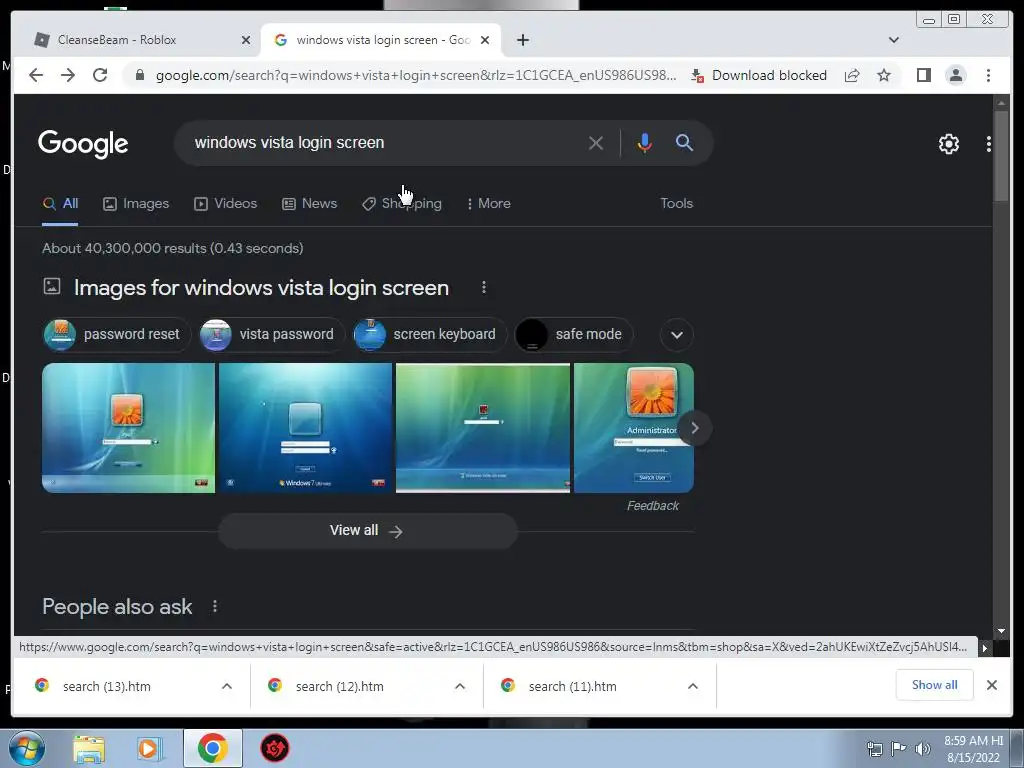Open the Chrome profile avatar
The width and height of the screenshot is (1024, 768).
(955, 75)
